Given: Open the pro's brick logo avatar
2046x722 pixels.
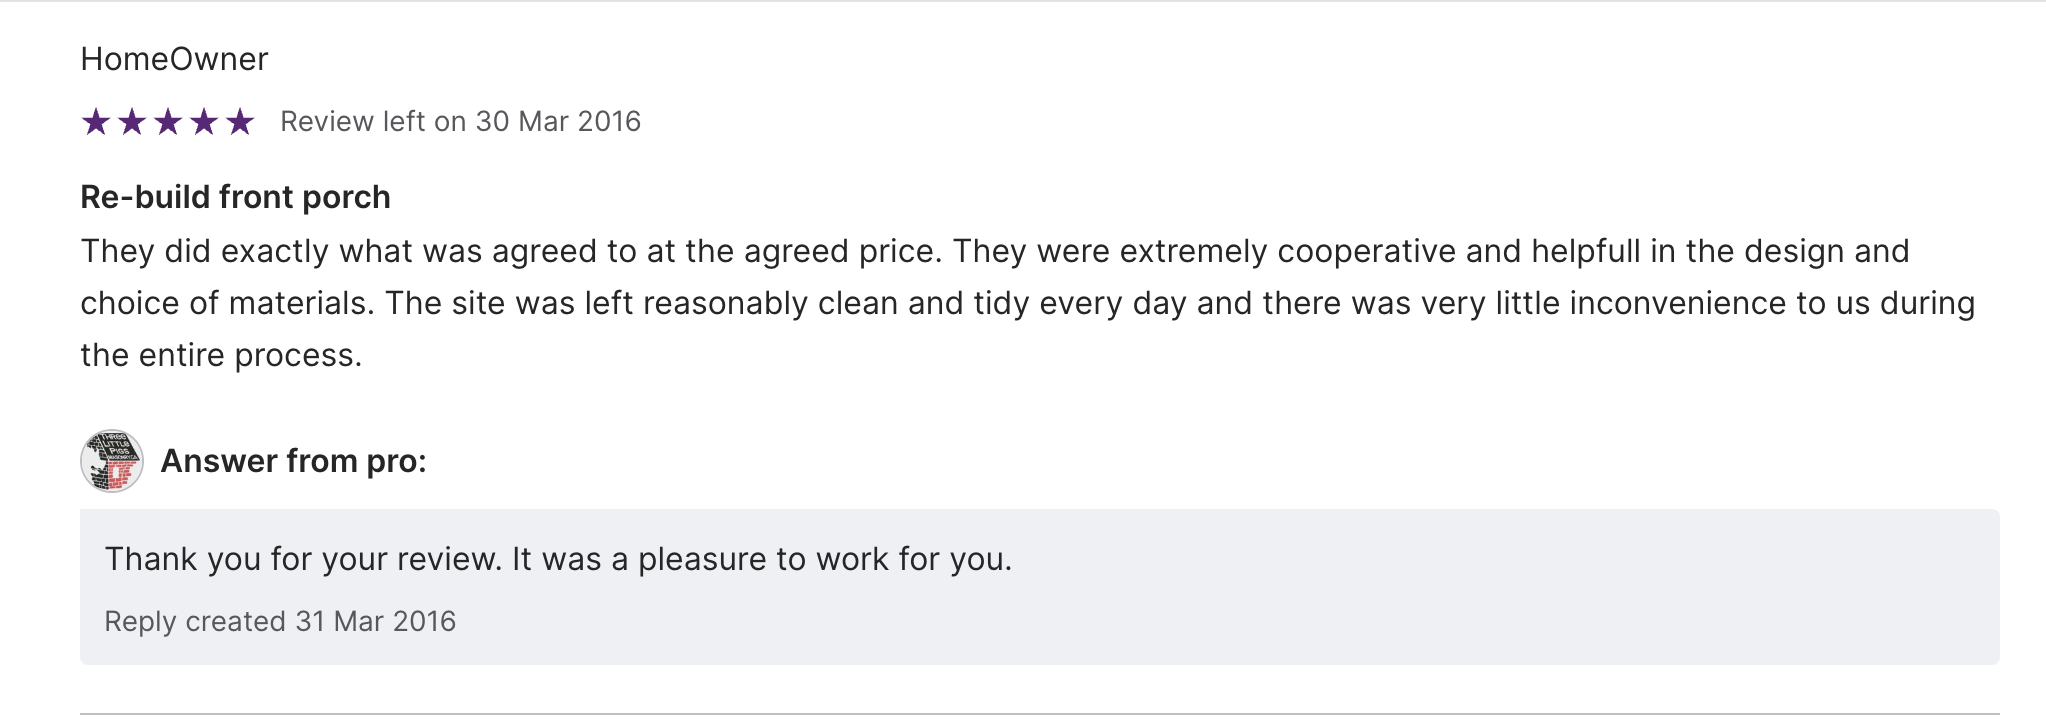Looking at the screenshot, I should click(x=112, y=461).
